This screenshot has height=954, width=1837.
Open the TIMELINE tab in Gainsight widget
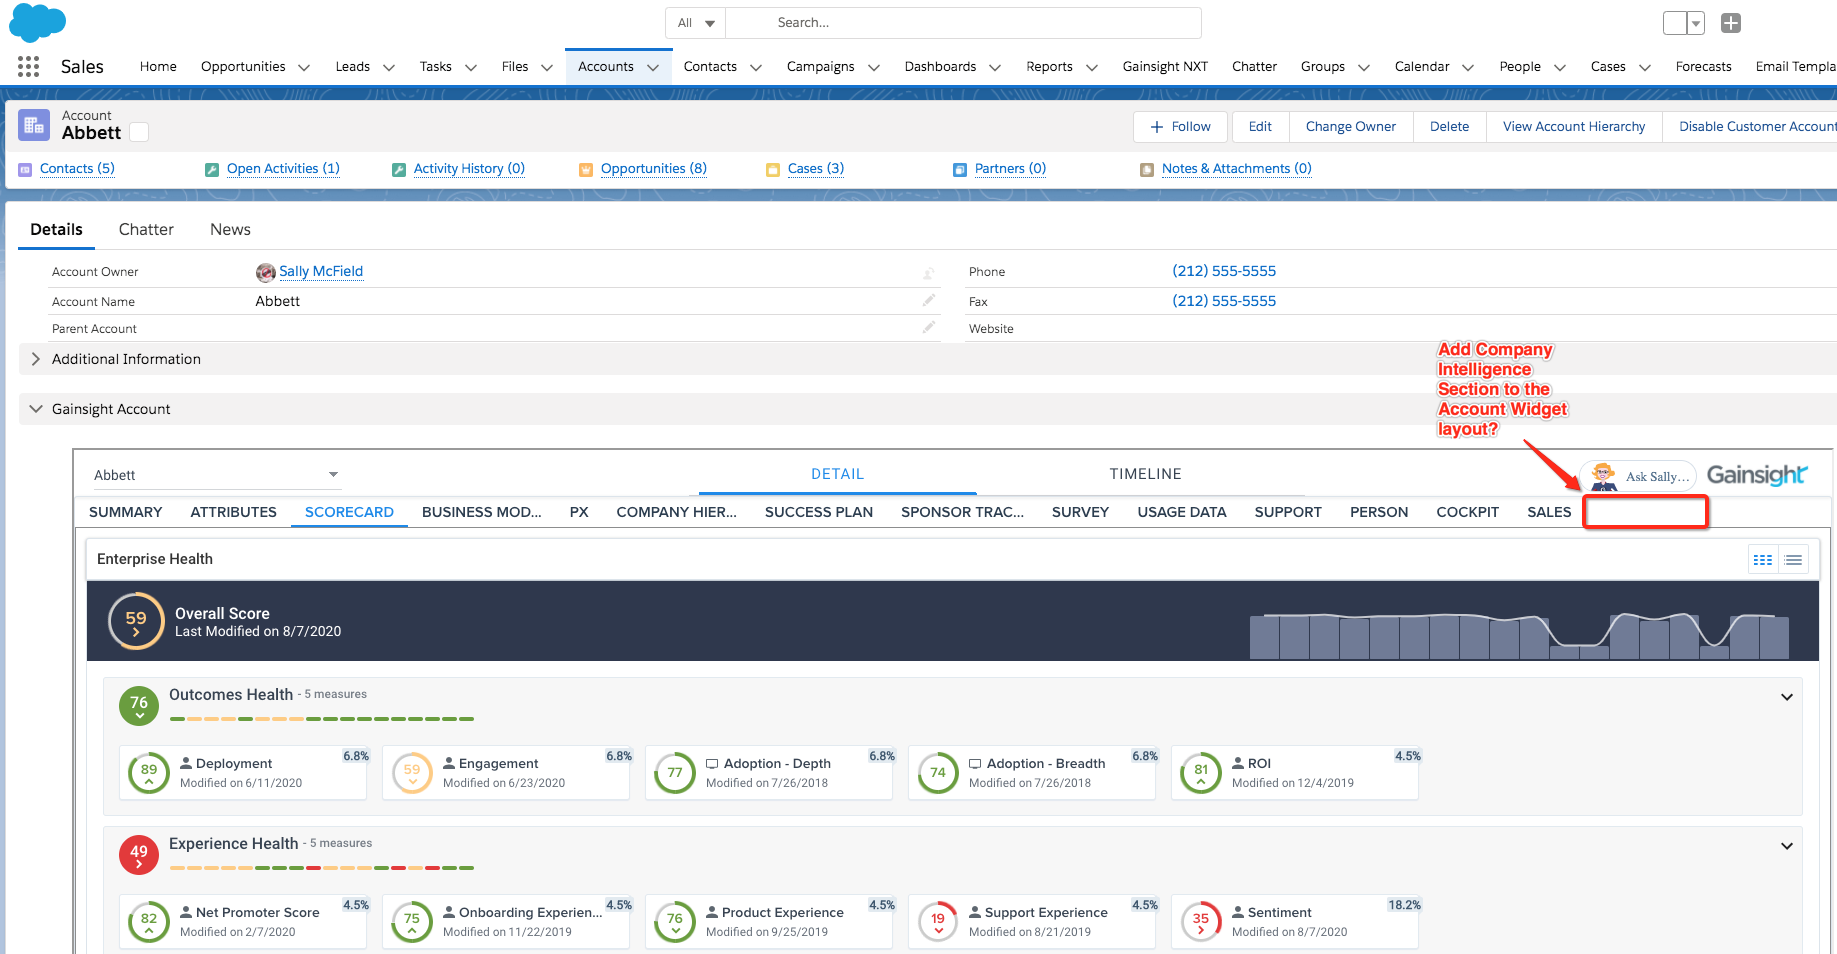(x=1145, y=474)
